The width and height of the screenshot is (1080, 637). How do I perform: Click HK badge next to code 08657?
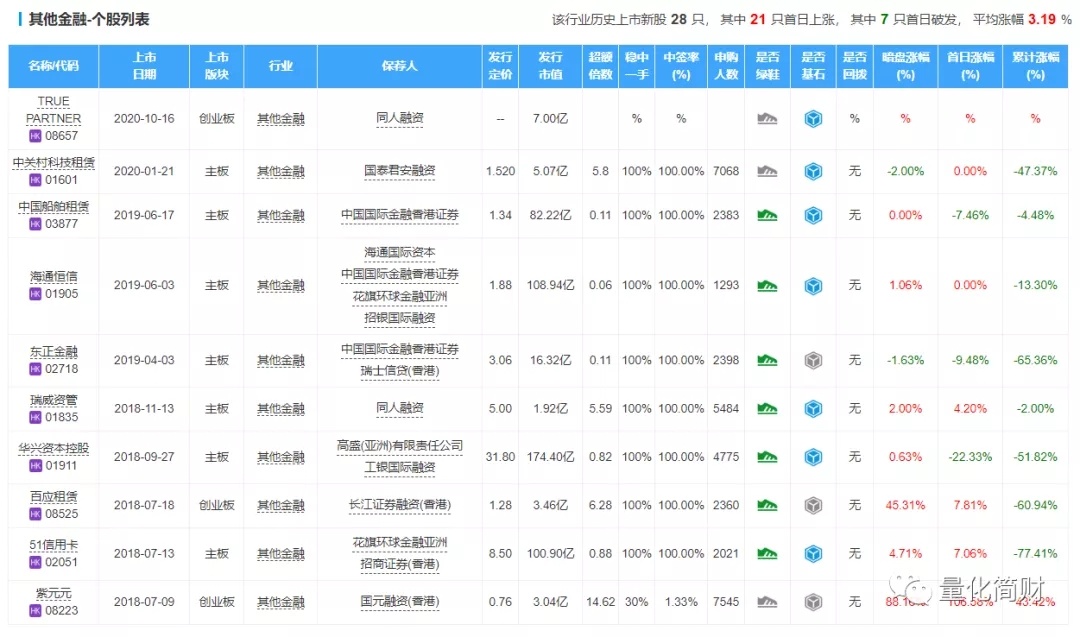(x=35, y=136)
